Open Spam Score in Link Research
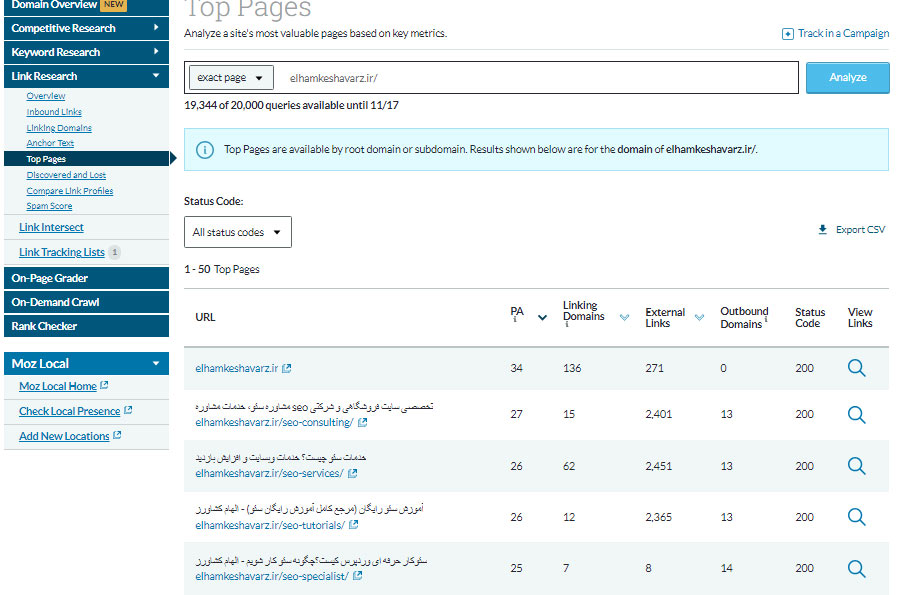898x595 pixels. click(x=49, y=206)
